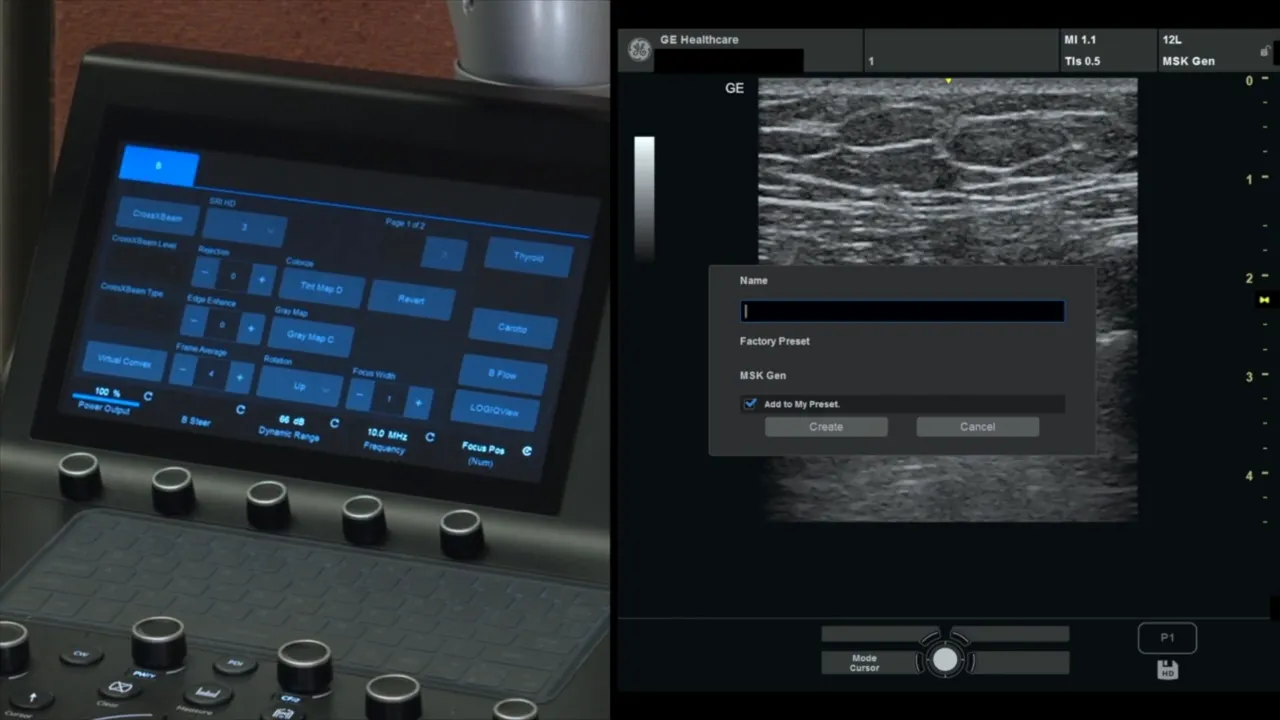Cancel the preset creation dialog
The image size is (1280, 720).
977,426
